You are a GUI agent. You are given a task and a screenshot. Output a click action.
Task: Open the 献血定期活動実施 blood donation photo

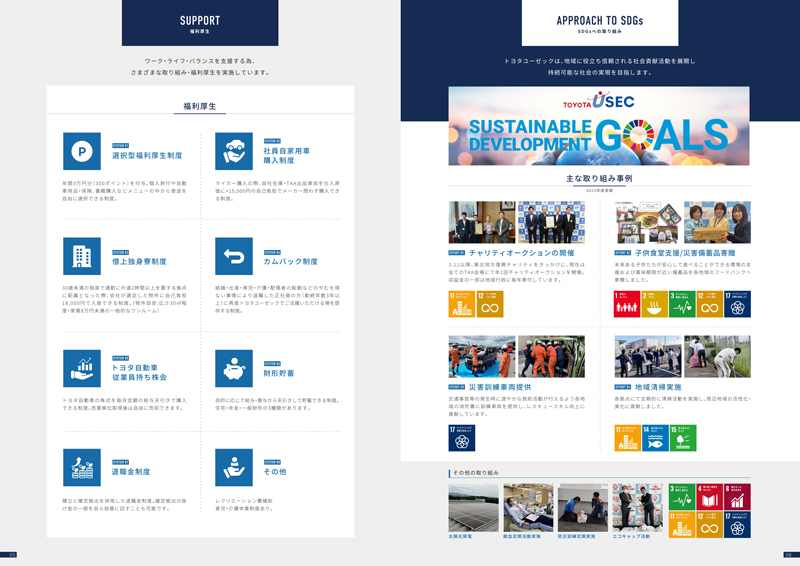pos(528,508)
